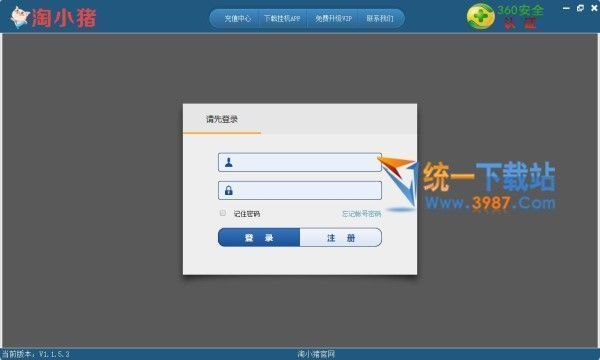This screenshot has height=360, width=600.
Task: Open 联系我们 in the top navigation
Action: (x=380, y=18)
